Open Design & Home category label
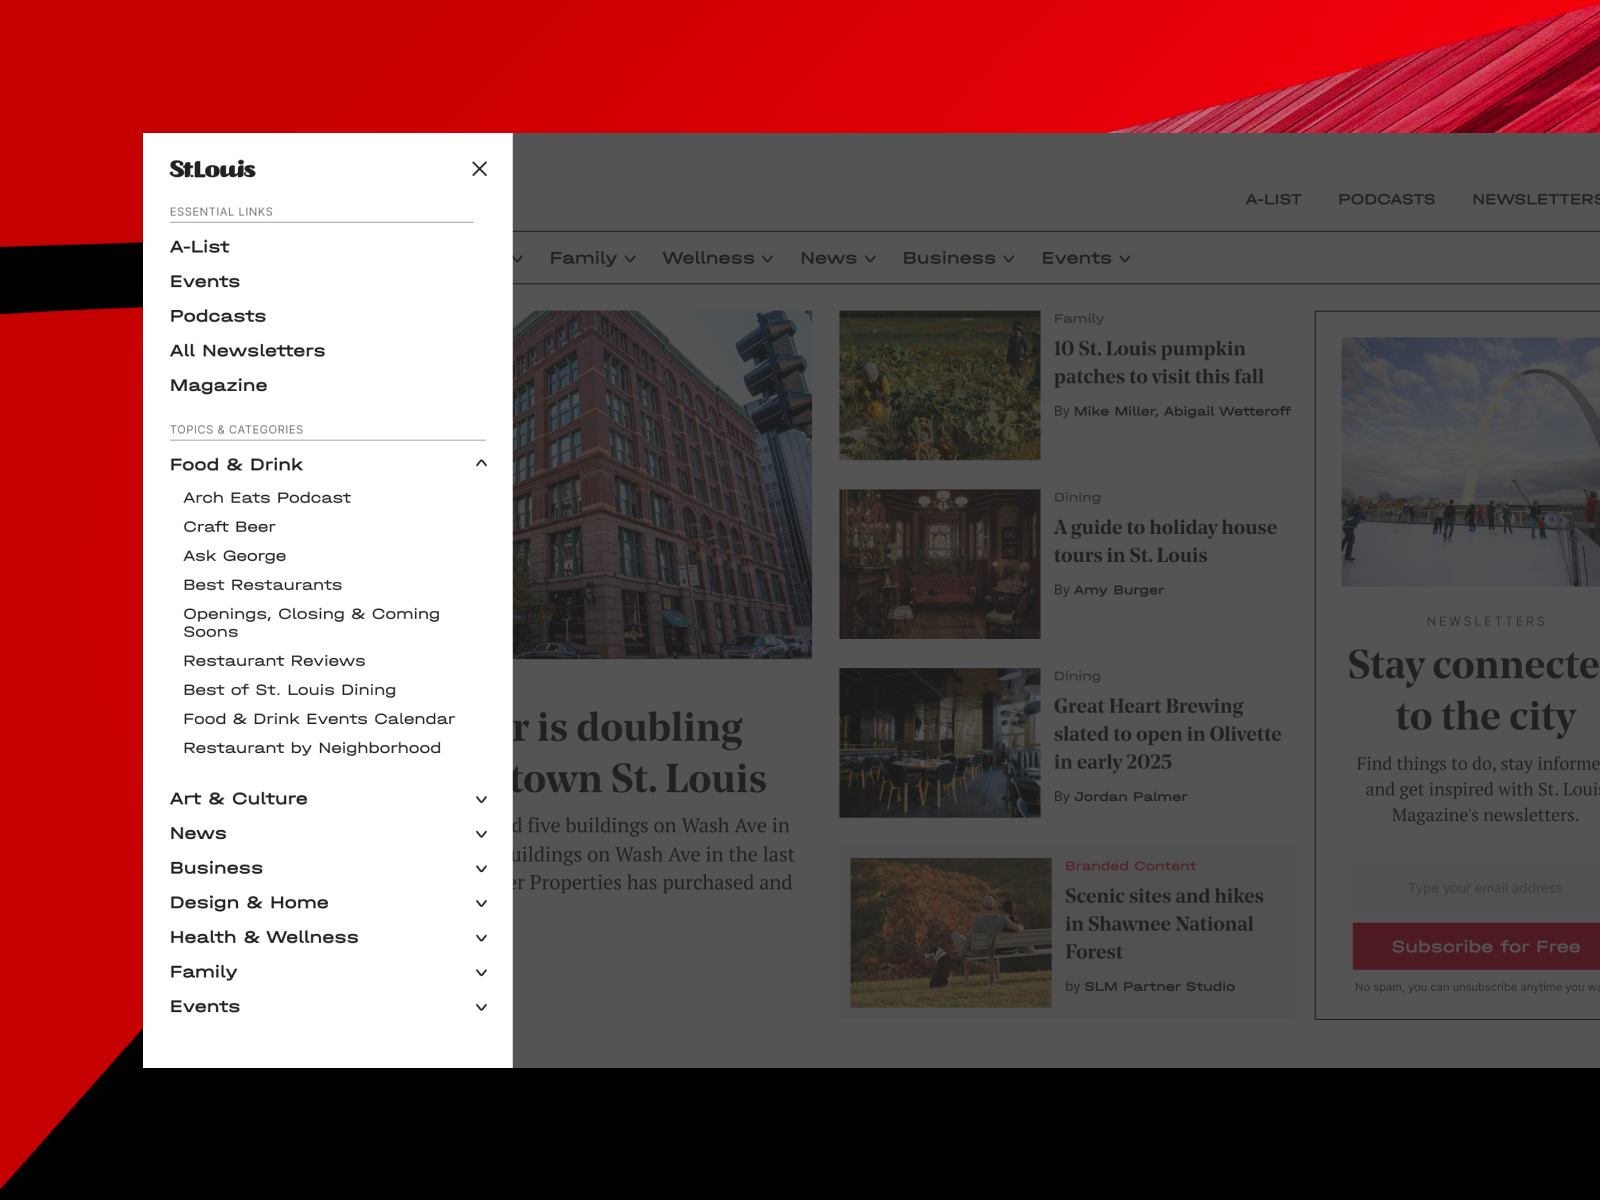Viewport: 1600px width, 1200px height. tap(249, 903)
